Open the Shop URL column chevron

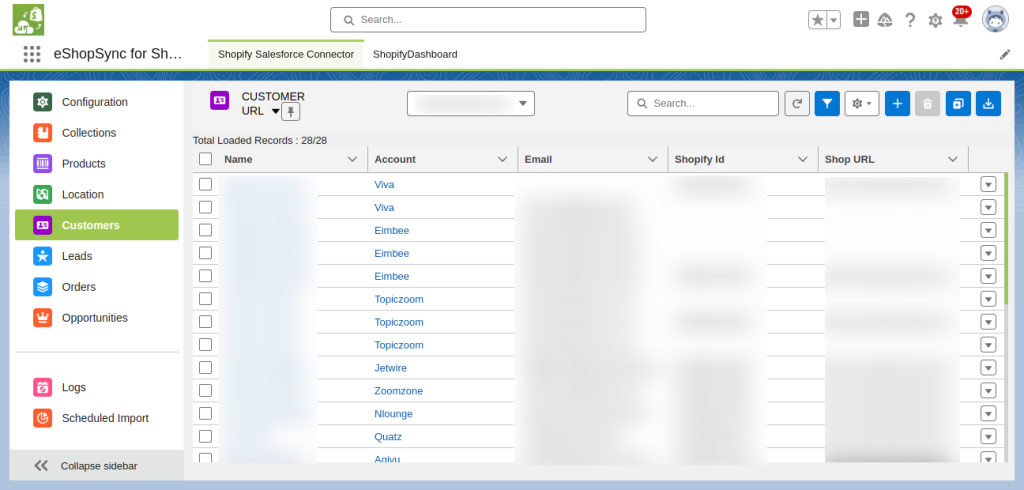953,159
